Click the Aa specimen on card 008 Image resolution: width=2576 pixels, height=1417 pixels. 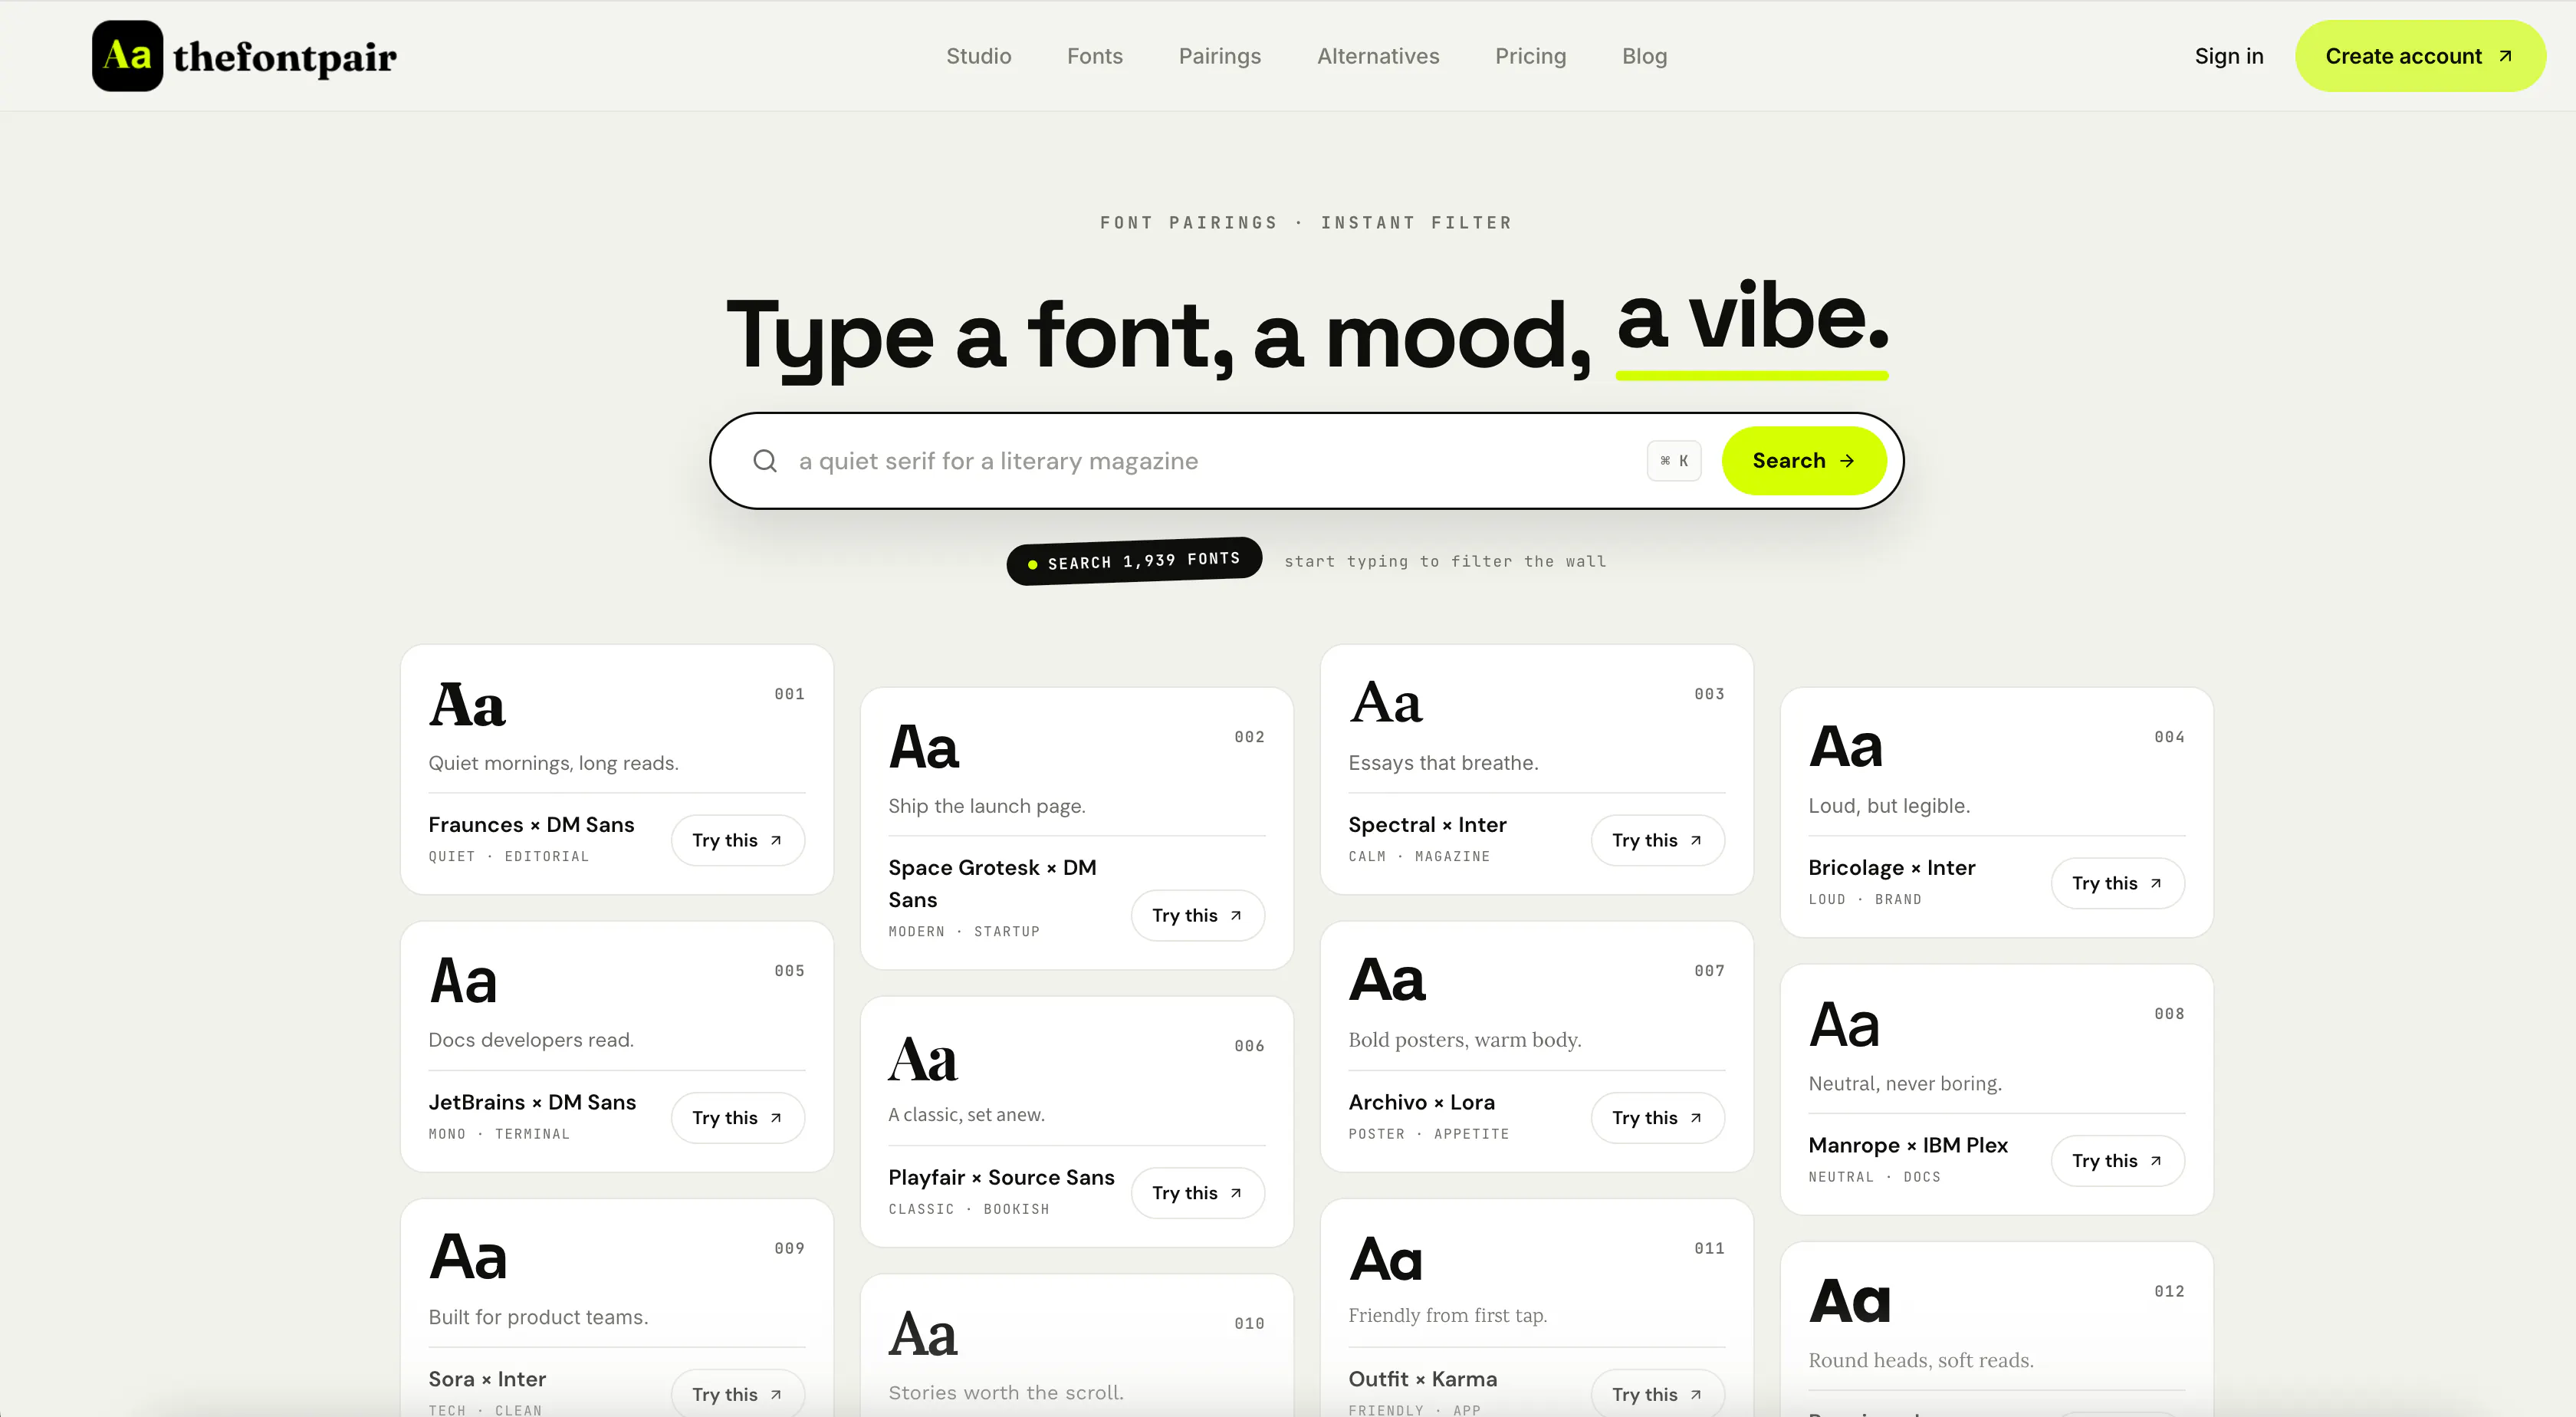(x=1844, y=1024)
